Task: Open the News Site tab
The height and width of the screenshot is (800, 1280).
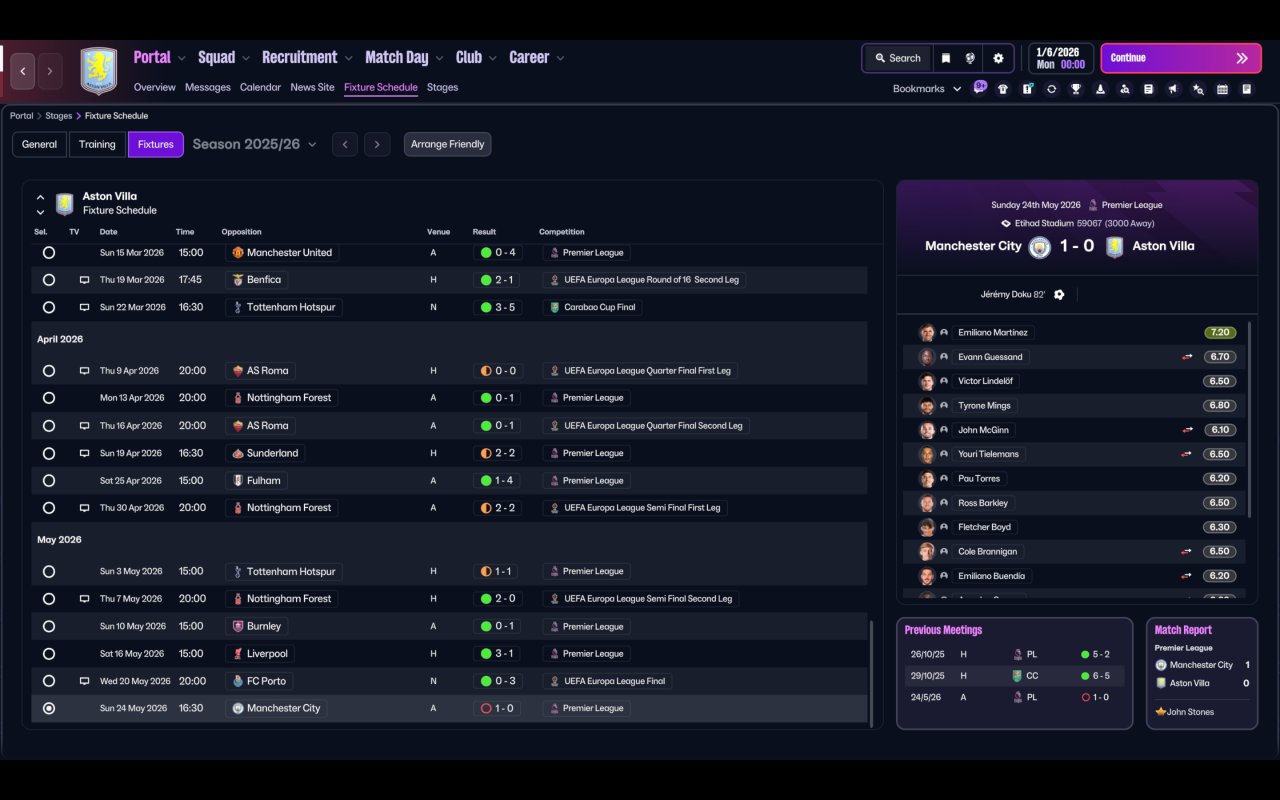Action: 312,87
